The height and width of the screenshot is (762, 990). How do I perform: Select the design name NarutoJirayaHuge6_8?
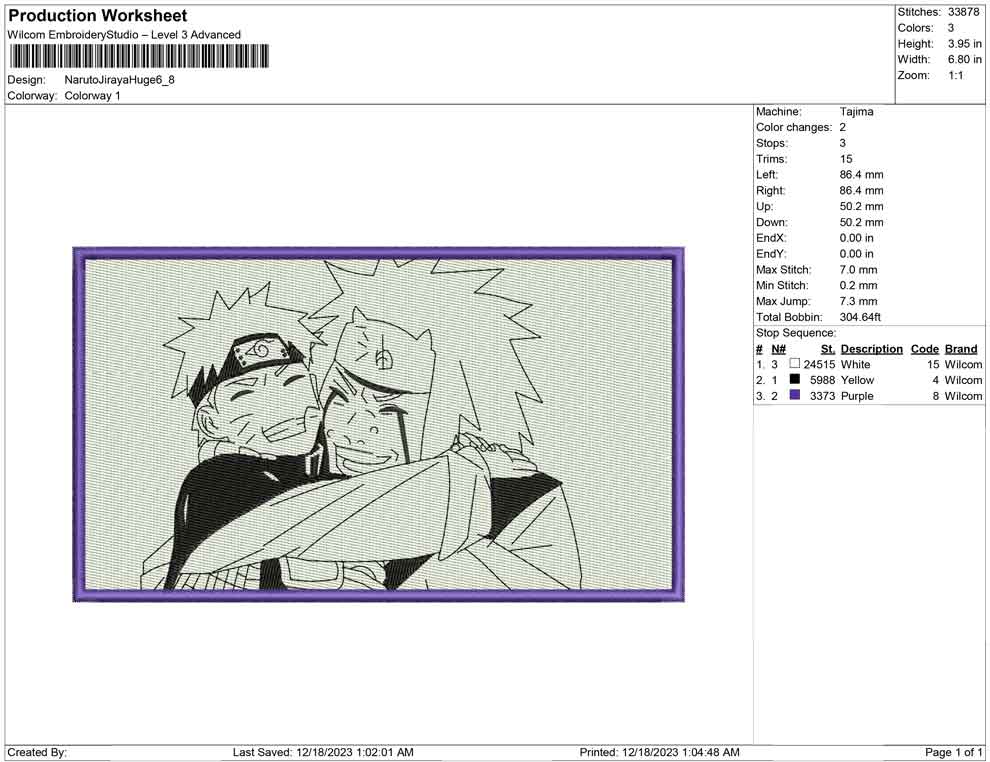click(119, 80)
